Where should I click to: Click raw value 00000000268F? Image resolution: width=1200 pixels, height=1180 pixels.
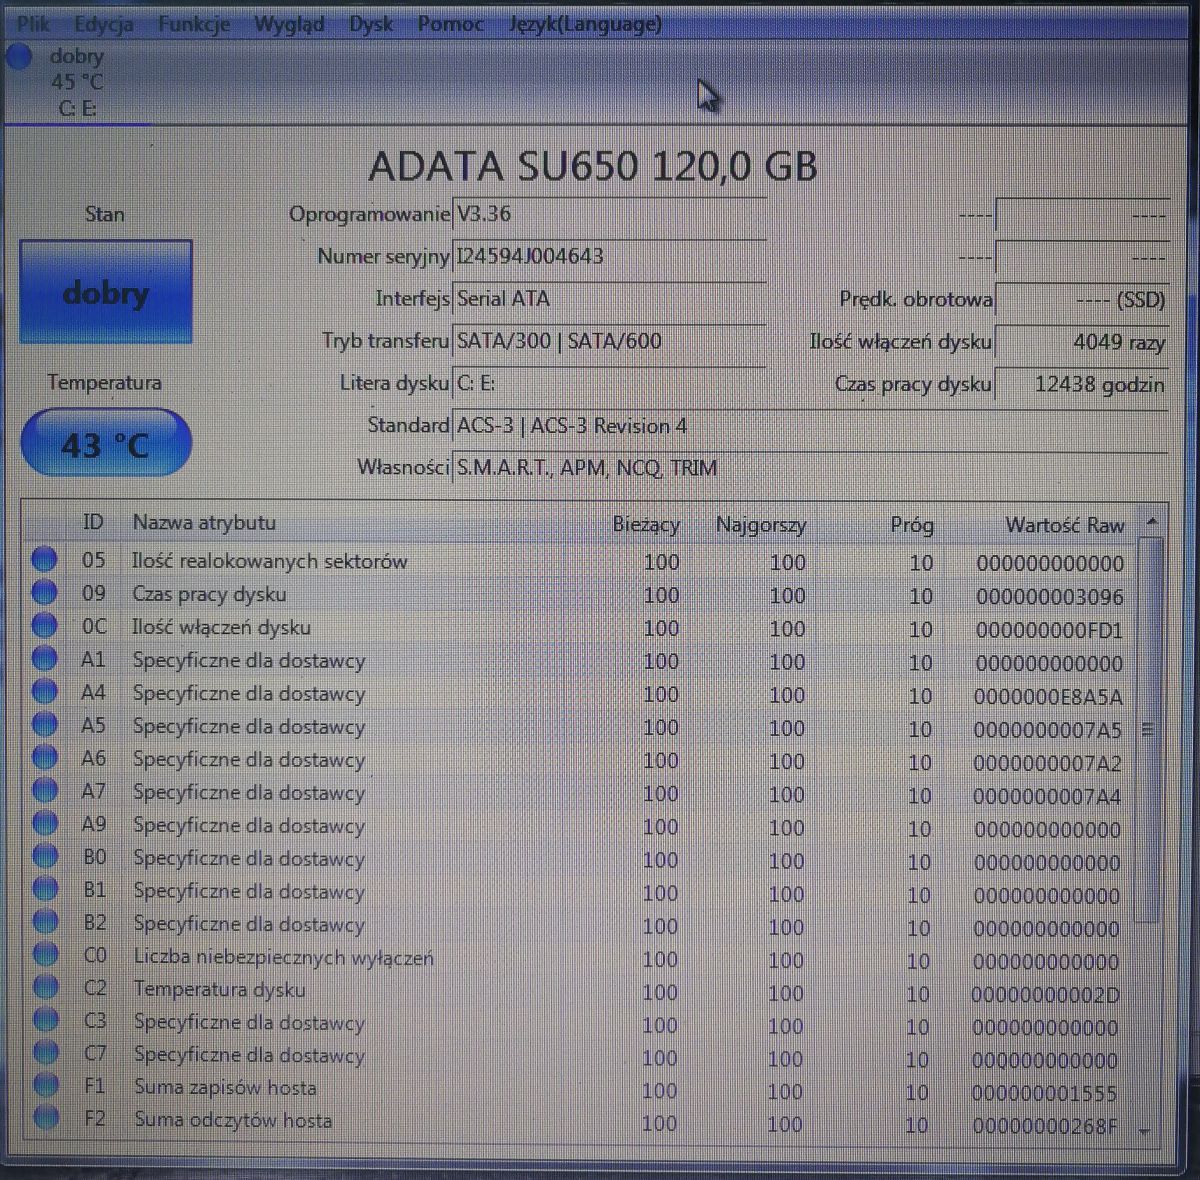[1044, 1126]
